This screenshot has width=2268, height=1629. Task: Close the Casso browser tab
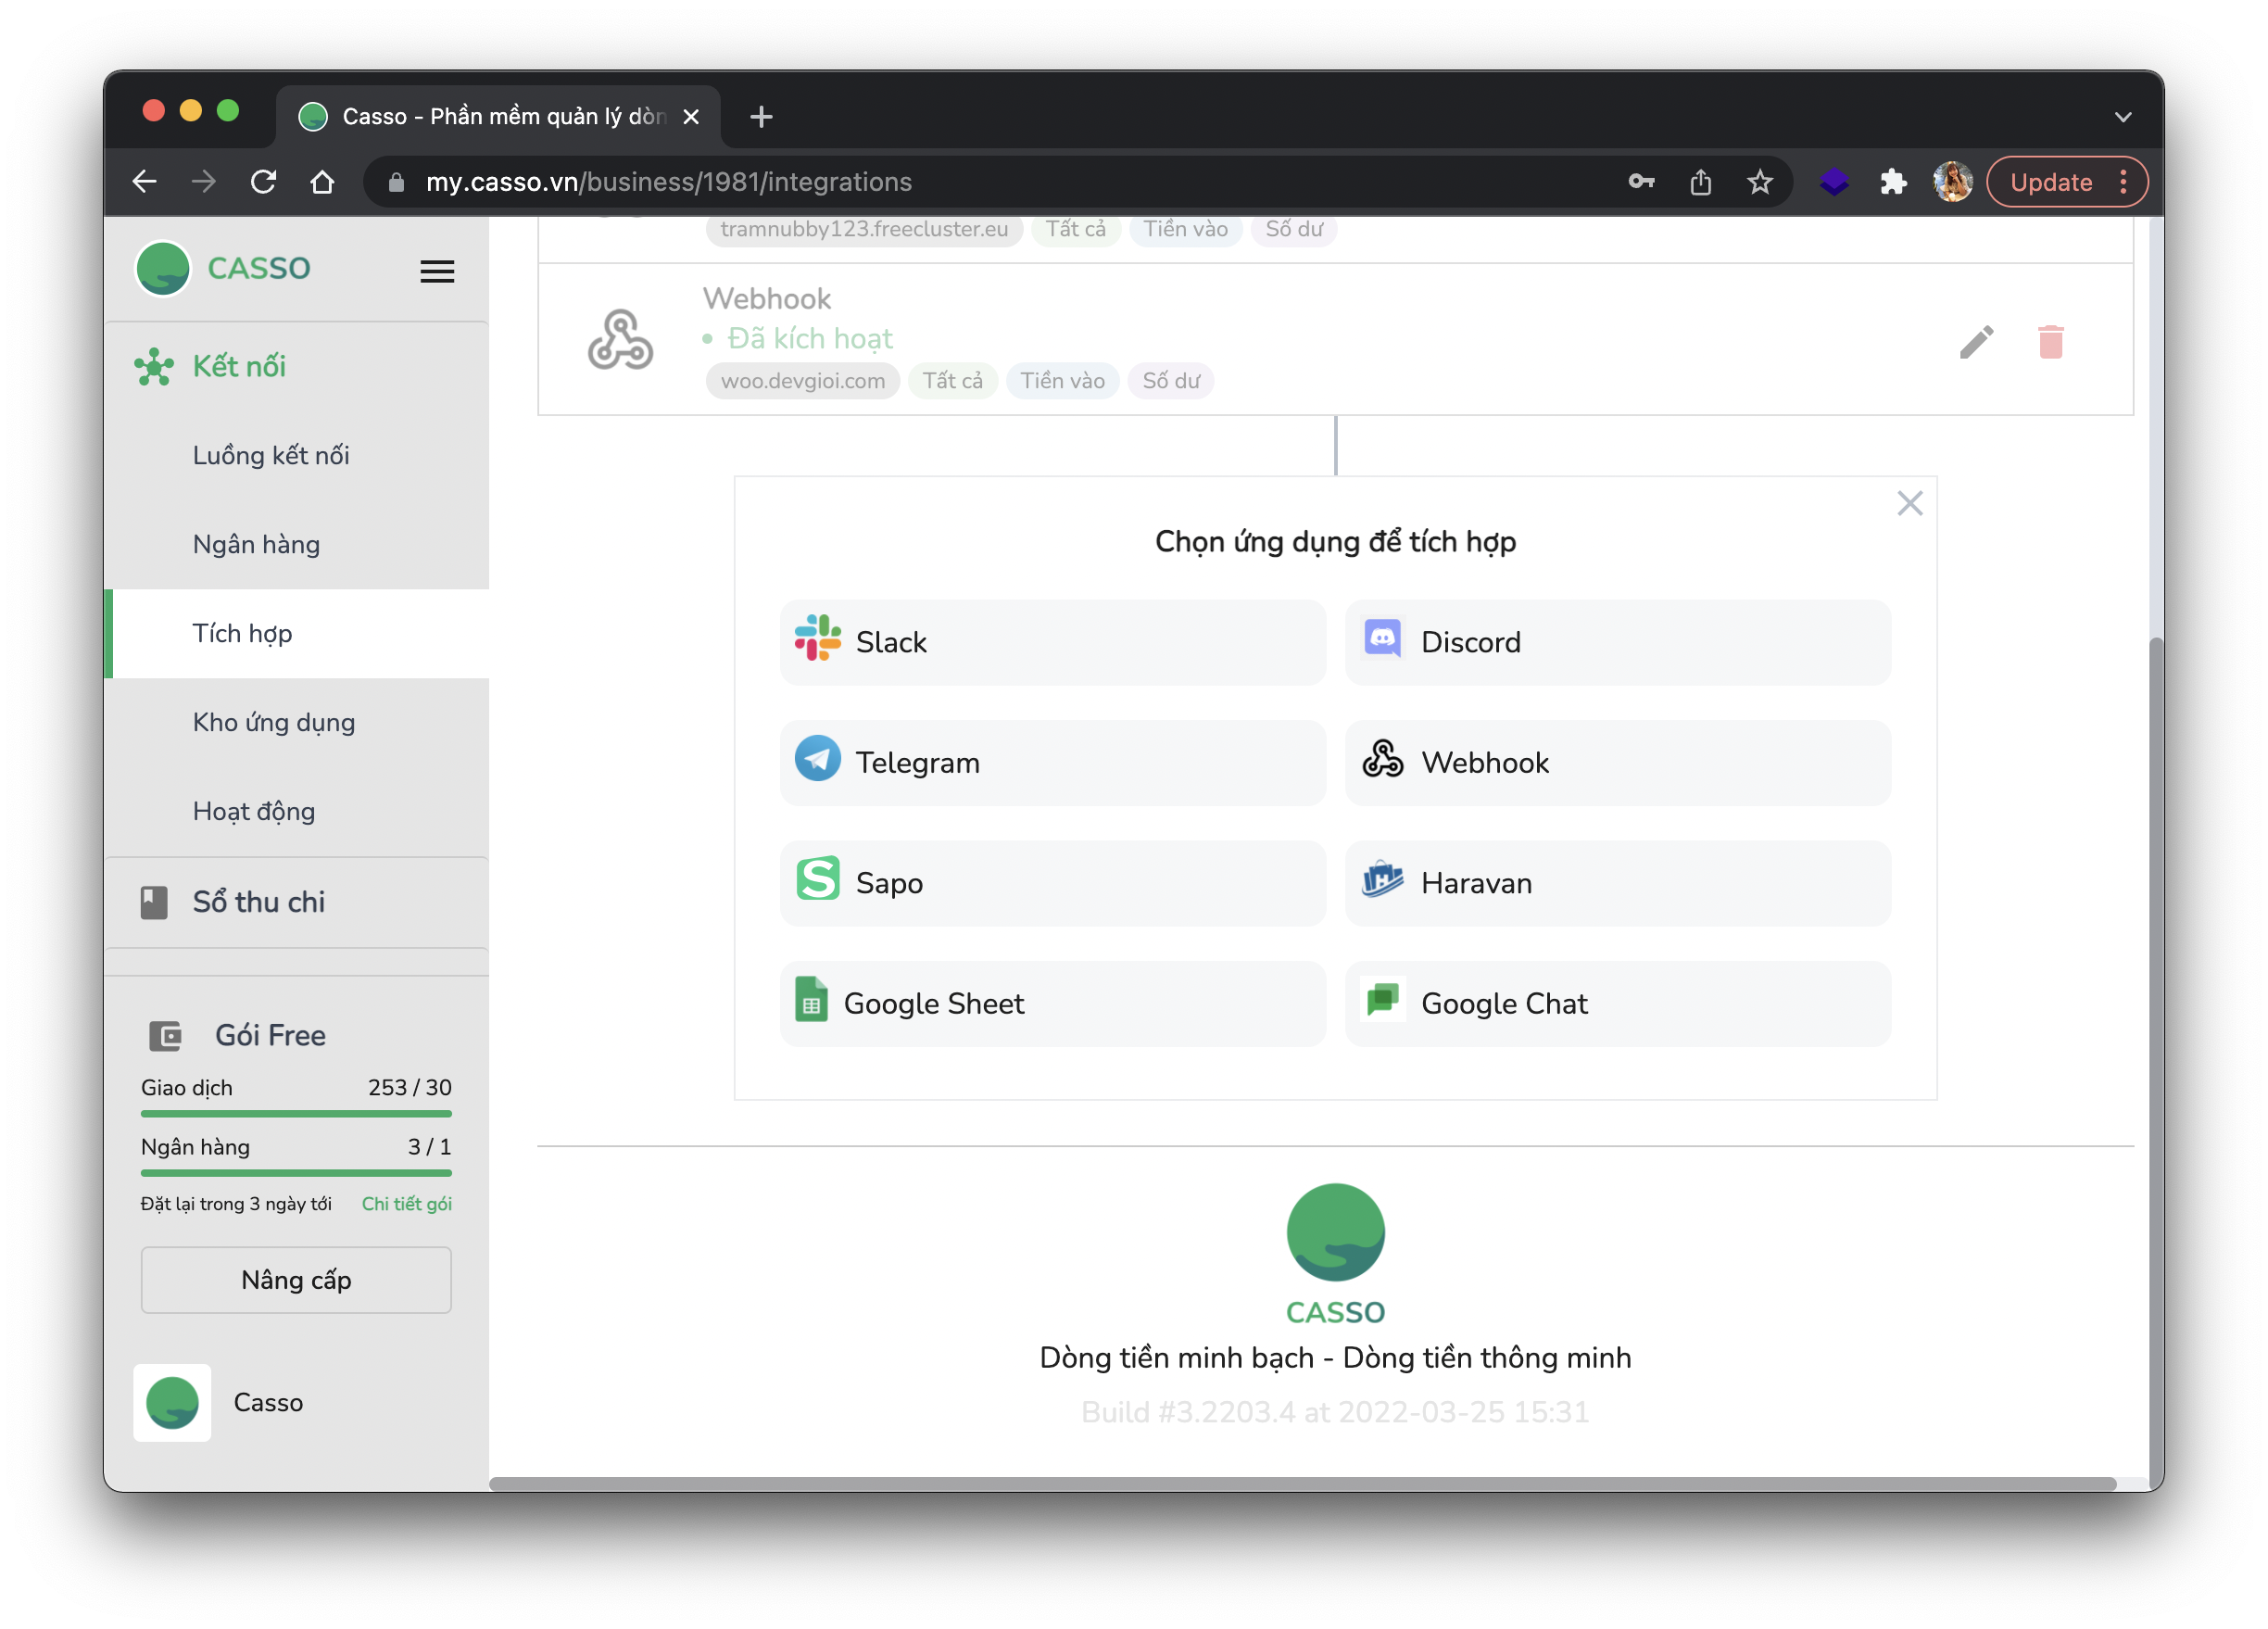coord(691,117)
